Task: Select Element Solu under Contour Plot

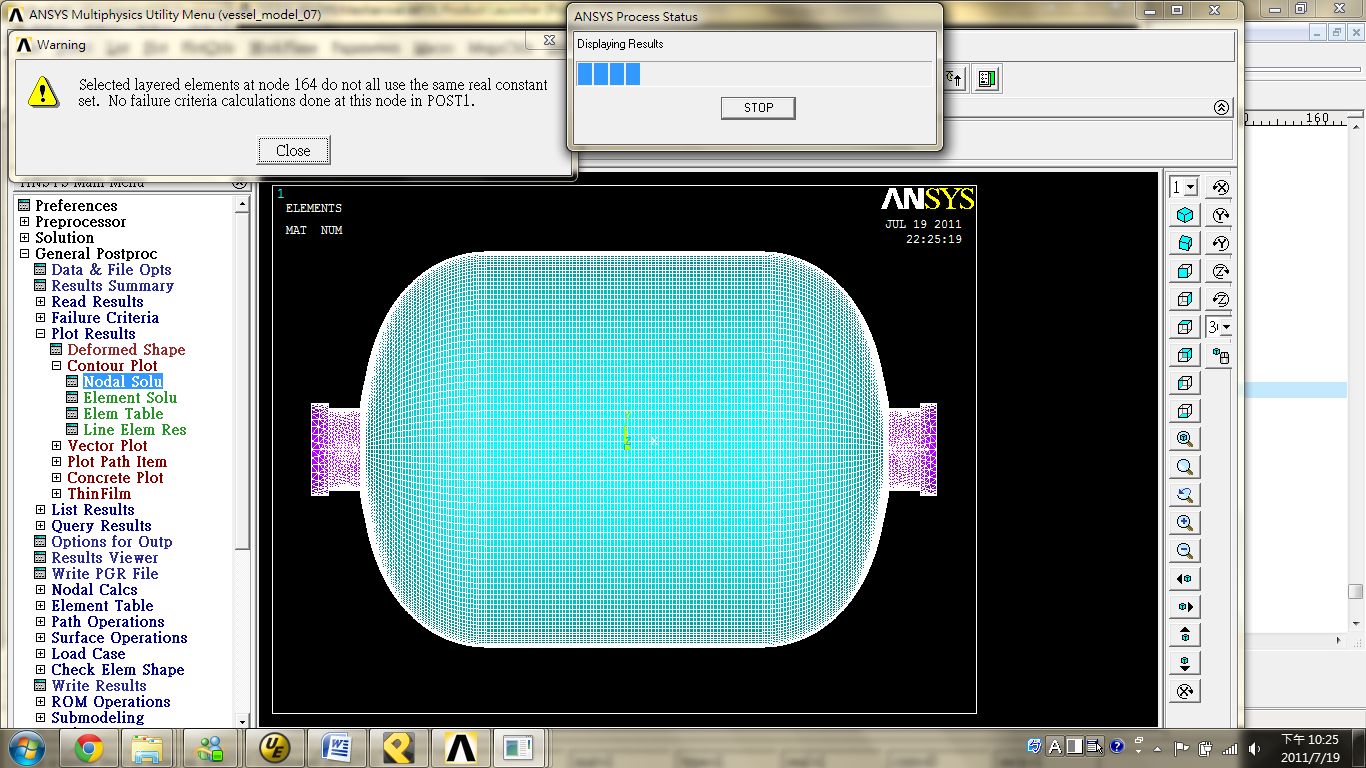Action: pos(130,398)
